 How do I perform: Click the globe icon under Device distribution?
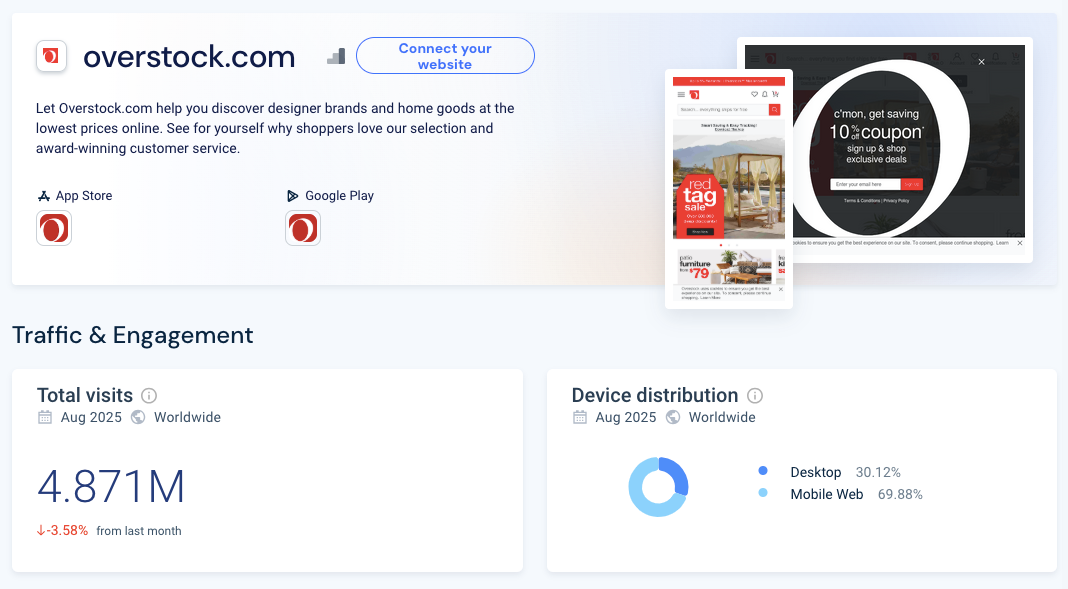point(673,417)
